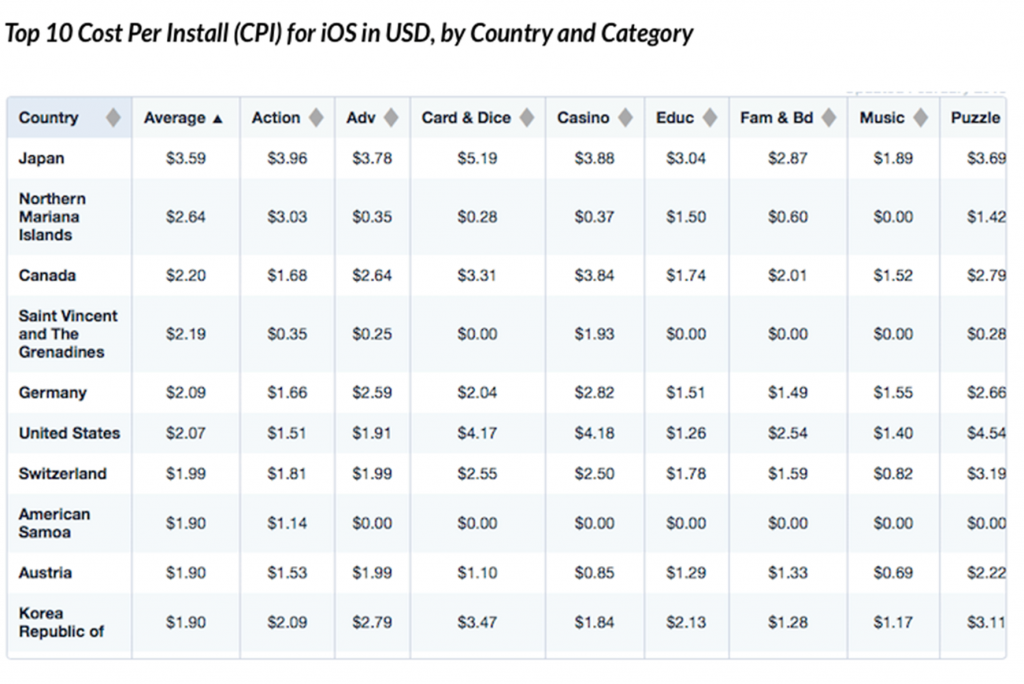Sort by Action using its diamond icon
Viewport: 1024px width, 684px height.
316,118
